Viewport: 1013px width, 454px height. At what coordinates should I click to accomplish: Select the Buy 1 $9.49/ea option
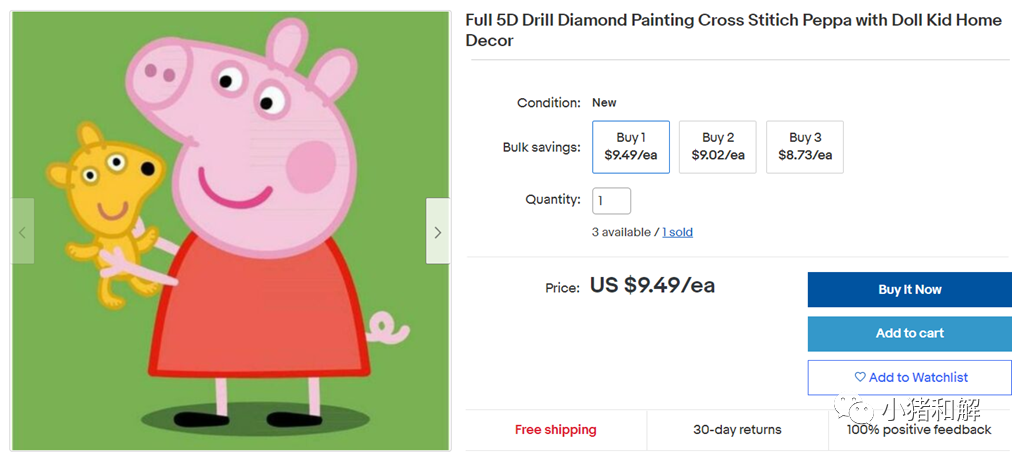point(630,147)
